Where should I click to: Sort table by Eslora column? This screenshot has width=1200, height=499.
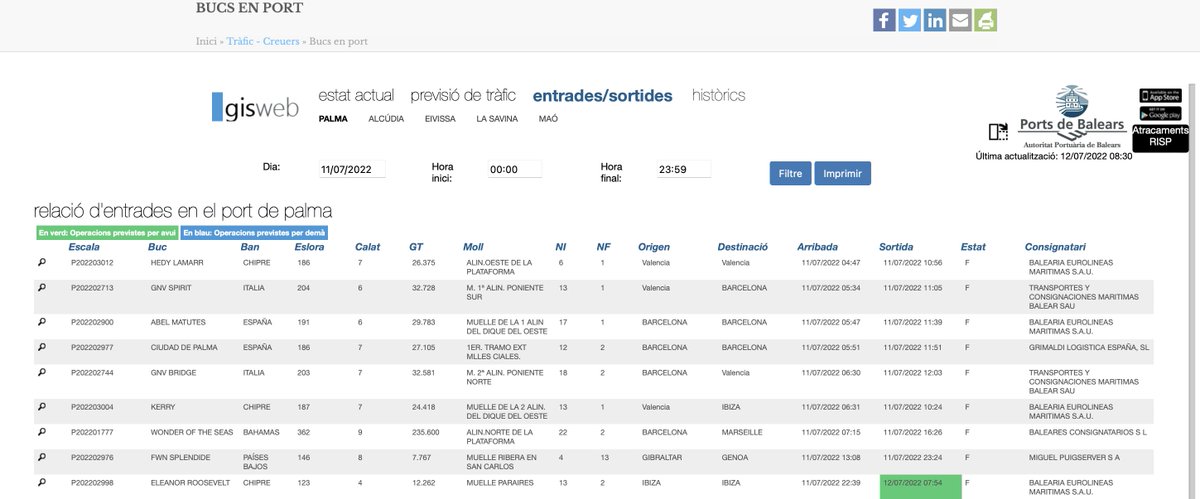click(x=309, y=246)
